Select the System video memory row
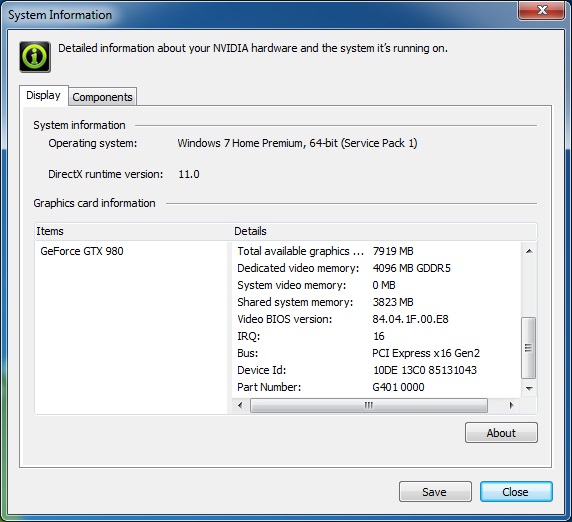This screenshot has height=522, width=572. tap(376, 285)
